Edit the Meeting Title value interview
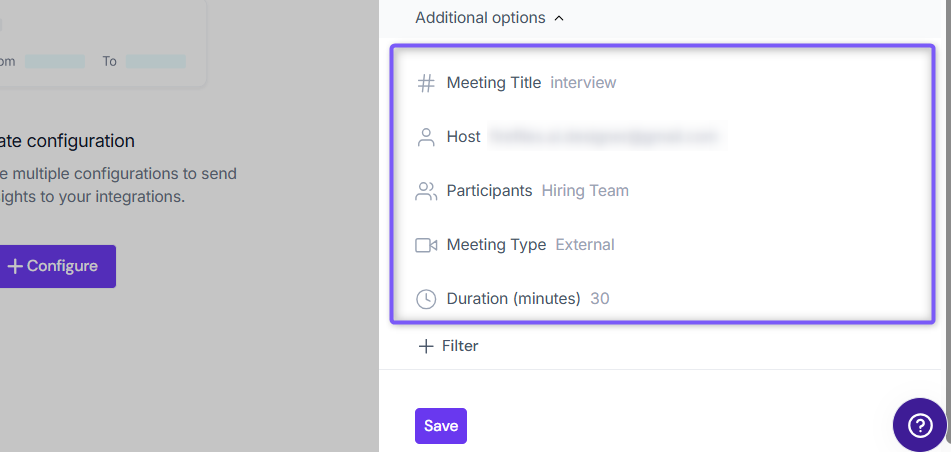This screenshot has height=452, width=951. click(x=583, y=83)
